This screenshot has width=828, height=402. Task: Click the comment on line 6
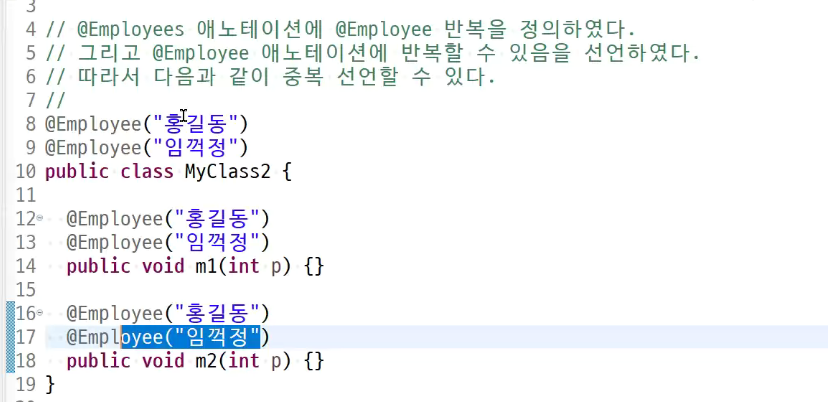click(x=270, y=77)
